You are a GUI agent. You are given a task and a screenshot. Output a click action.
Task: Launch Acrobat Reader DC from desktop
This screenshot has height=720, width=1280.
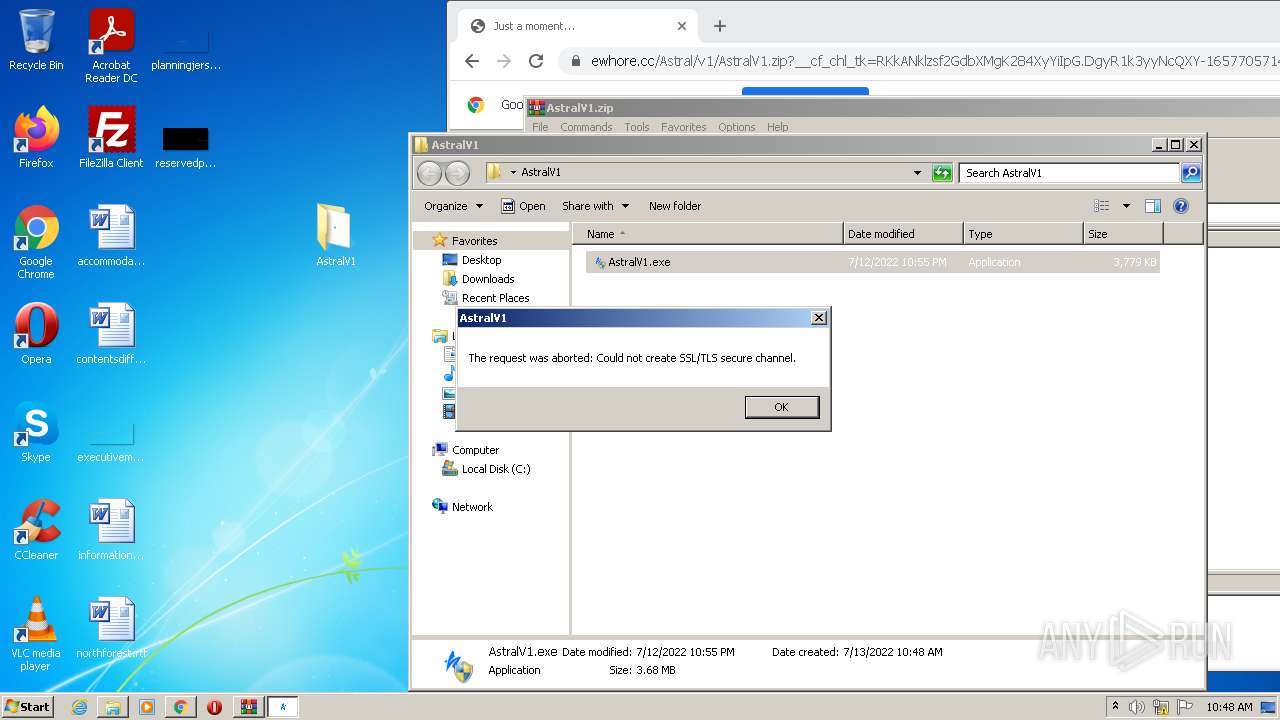111,46
